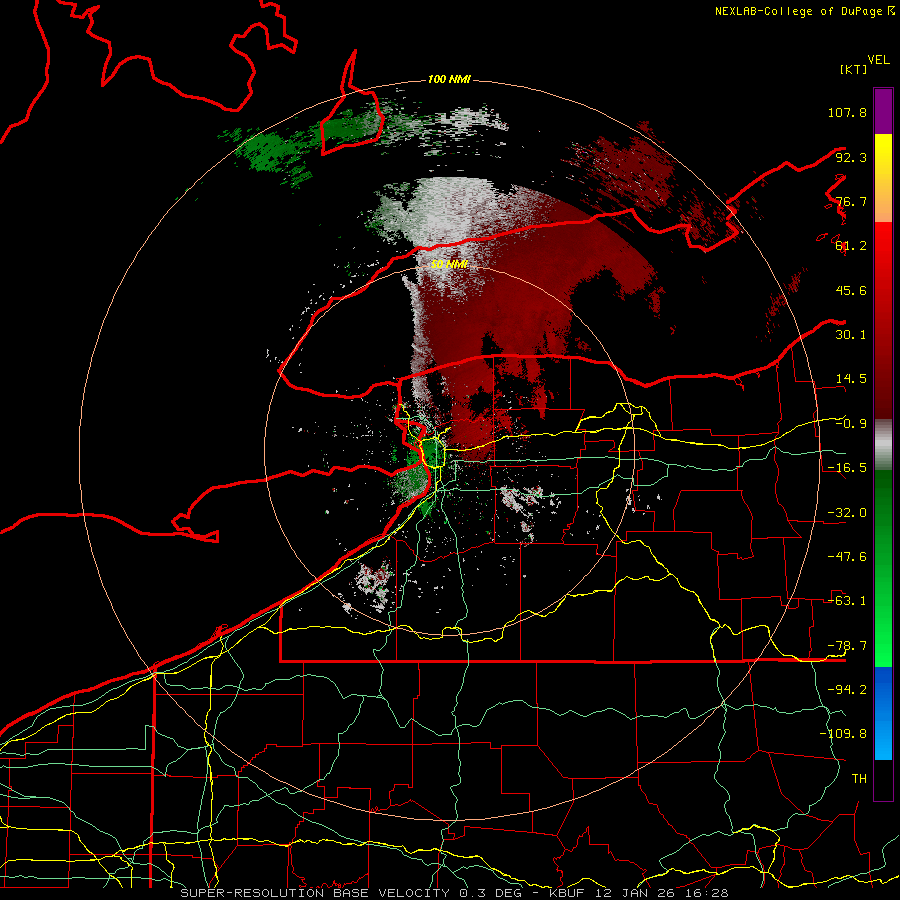The image size is (900, 900).
Task: Click the VEL legend title
Action: [x=878, y=60]
